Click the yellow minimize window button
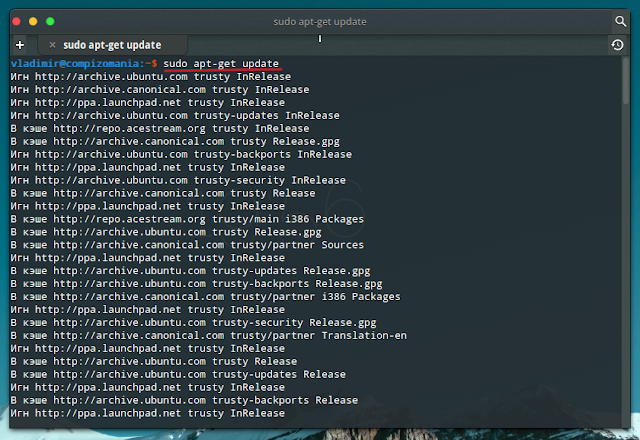Screen dimensions: 640x440 click(33, 21)
